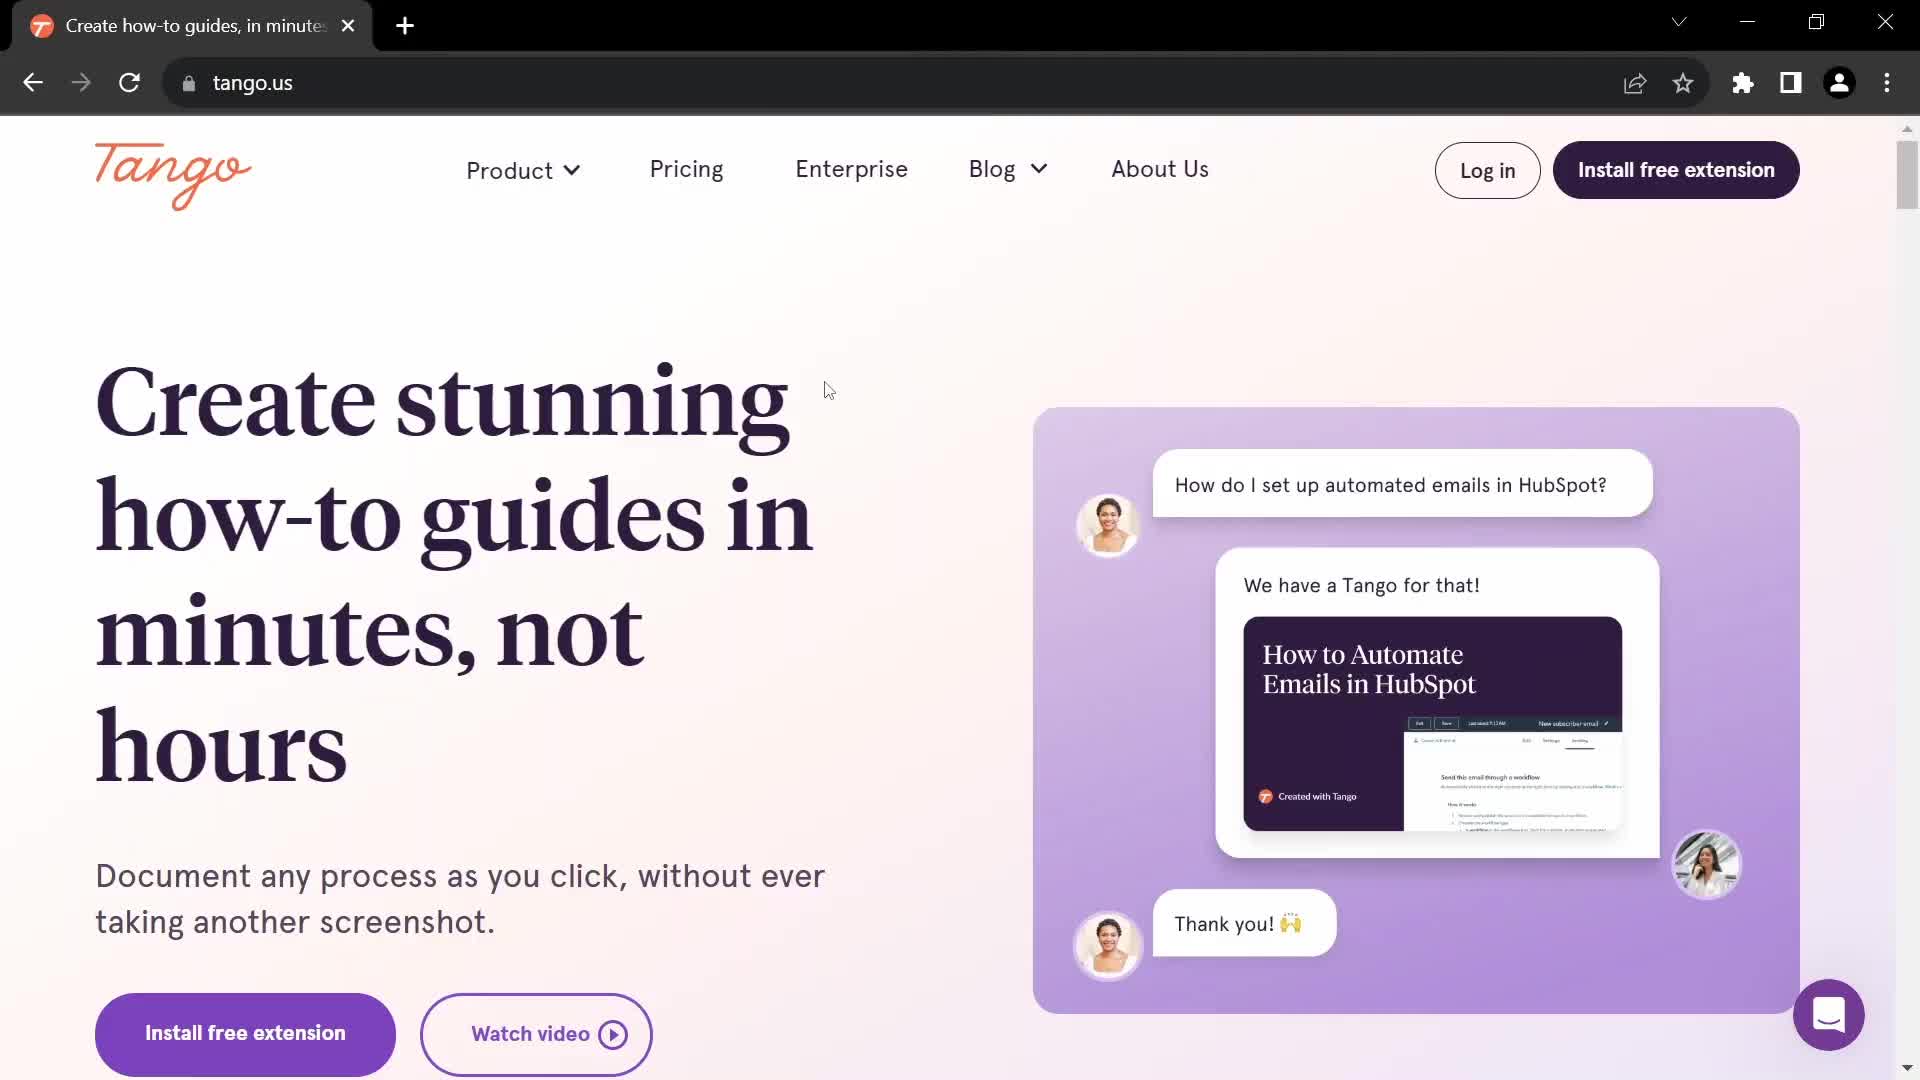1920x1080 pixels.
Task: Select the About Us menu item
Action: (1159, 169)
